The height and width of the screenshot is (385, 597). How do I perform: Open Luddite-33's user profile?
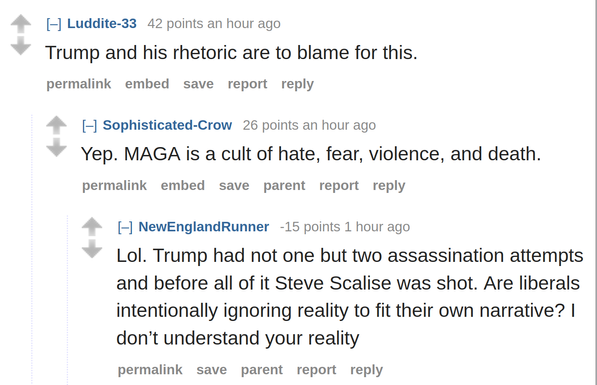(x=102, y=24)
